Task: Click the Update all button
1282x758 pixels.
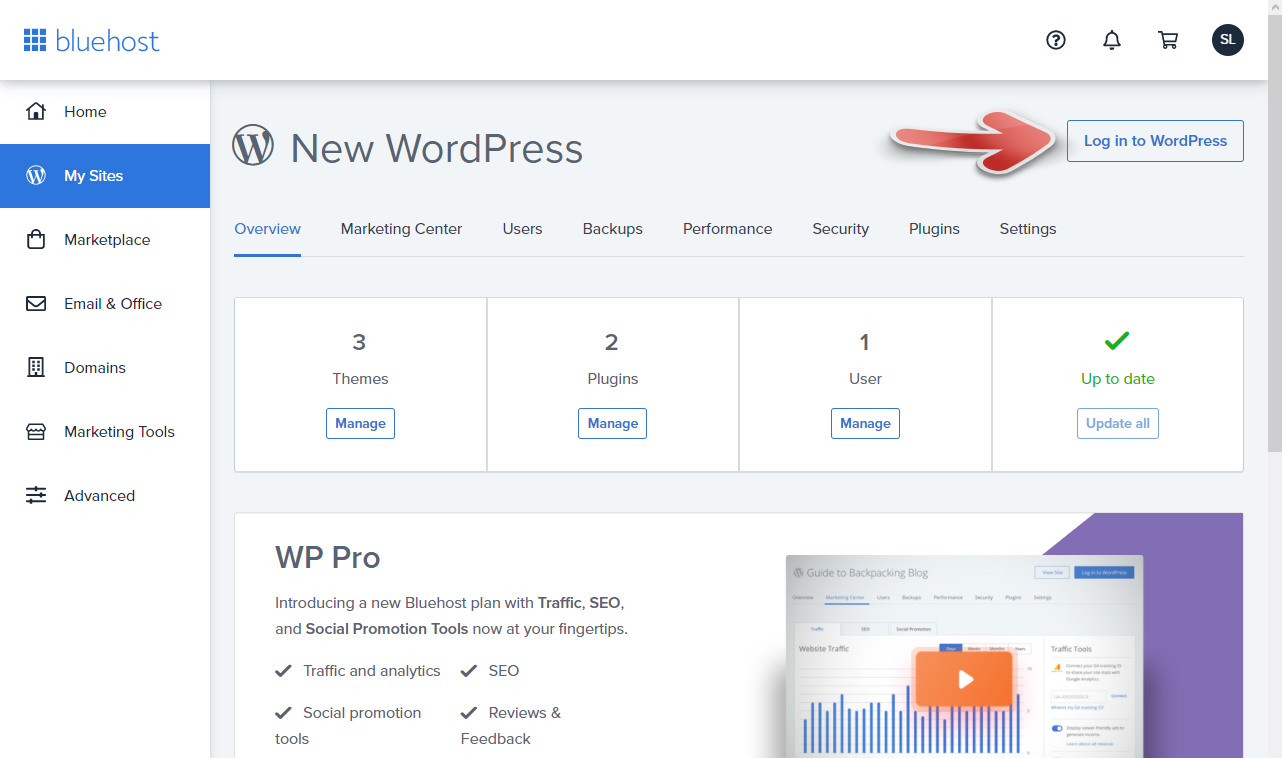Action: pyautogui.click(x=1117, y=423)
